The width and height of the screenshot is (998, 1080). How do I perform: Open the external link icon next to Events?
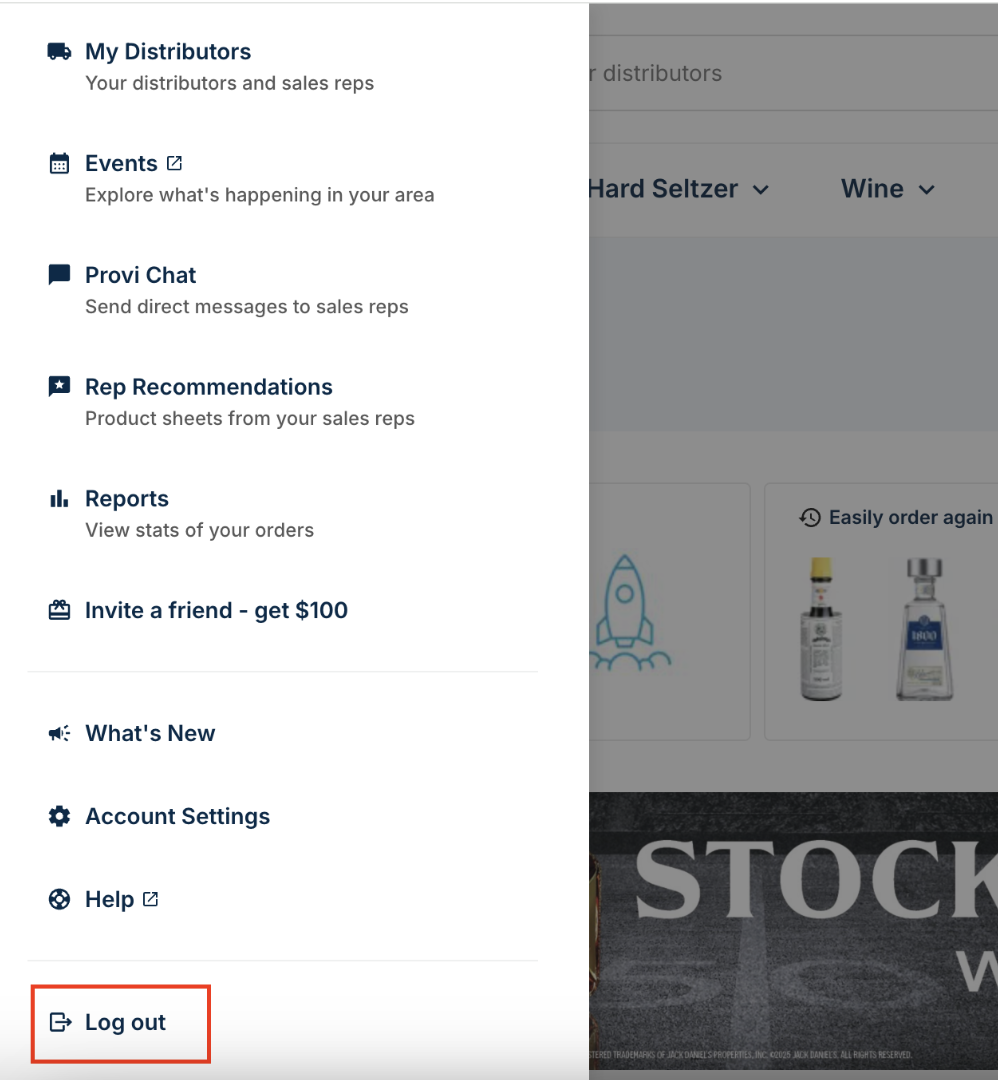[x=175, y=161]
